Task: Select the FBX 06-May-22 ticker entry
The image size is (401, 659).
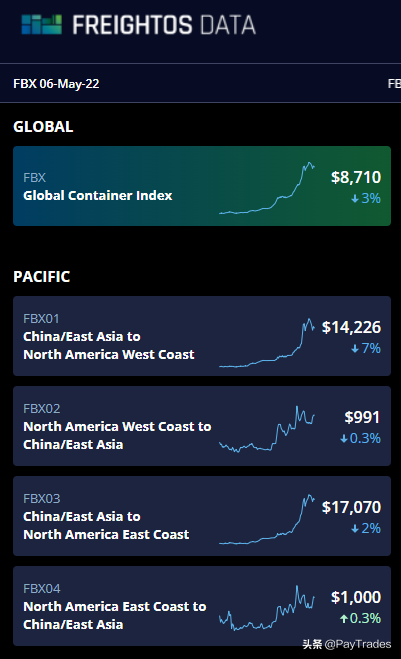Action: tap(56, 84)
